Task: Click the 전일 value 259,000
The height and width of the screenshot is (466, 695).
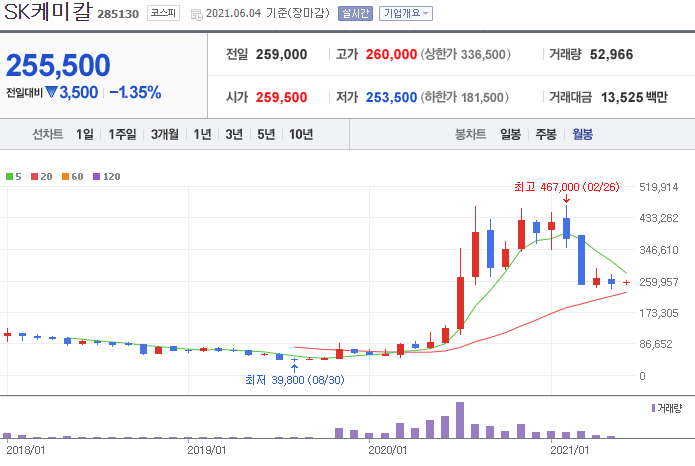Action: 281,55
